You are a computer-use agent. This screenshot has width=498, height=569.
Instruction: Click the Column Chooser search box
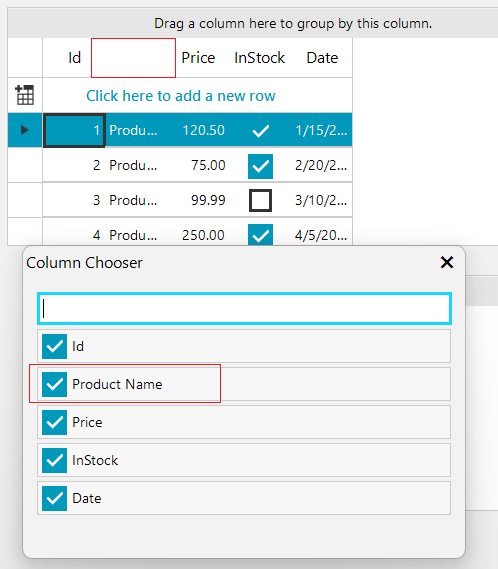point(244,308)
